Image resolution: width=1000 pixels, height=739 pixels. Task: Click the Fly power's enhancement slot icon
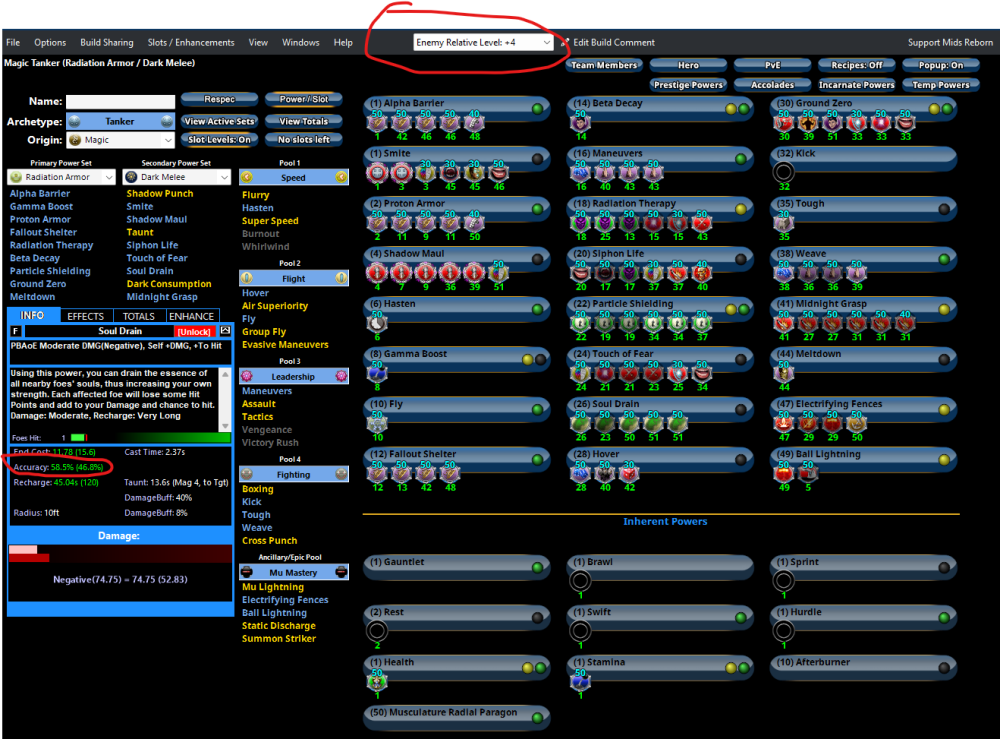[x=377, y=422]
